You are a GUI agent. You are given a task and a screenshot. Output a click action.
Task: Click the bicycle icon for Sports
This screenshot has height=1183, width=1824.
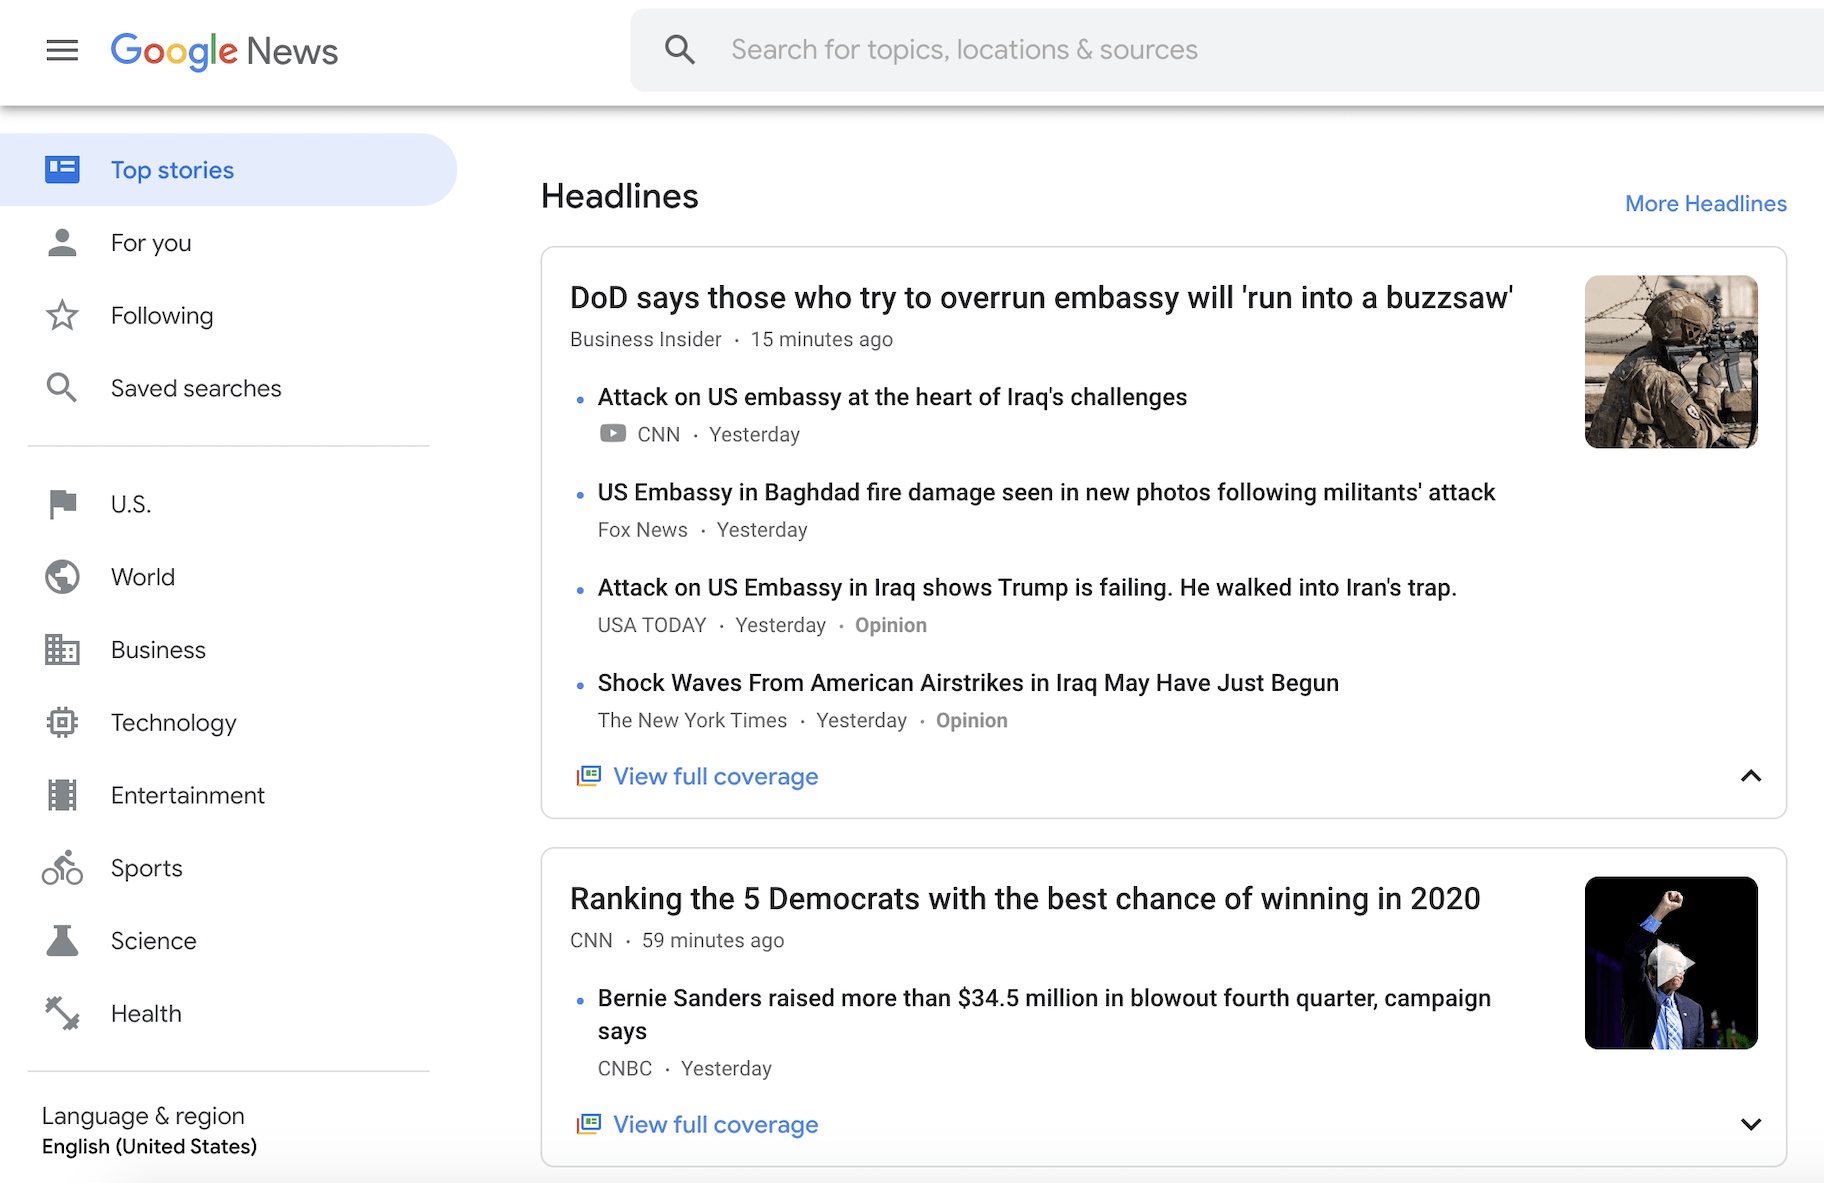[62, 868]
